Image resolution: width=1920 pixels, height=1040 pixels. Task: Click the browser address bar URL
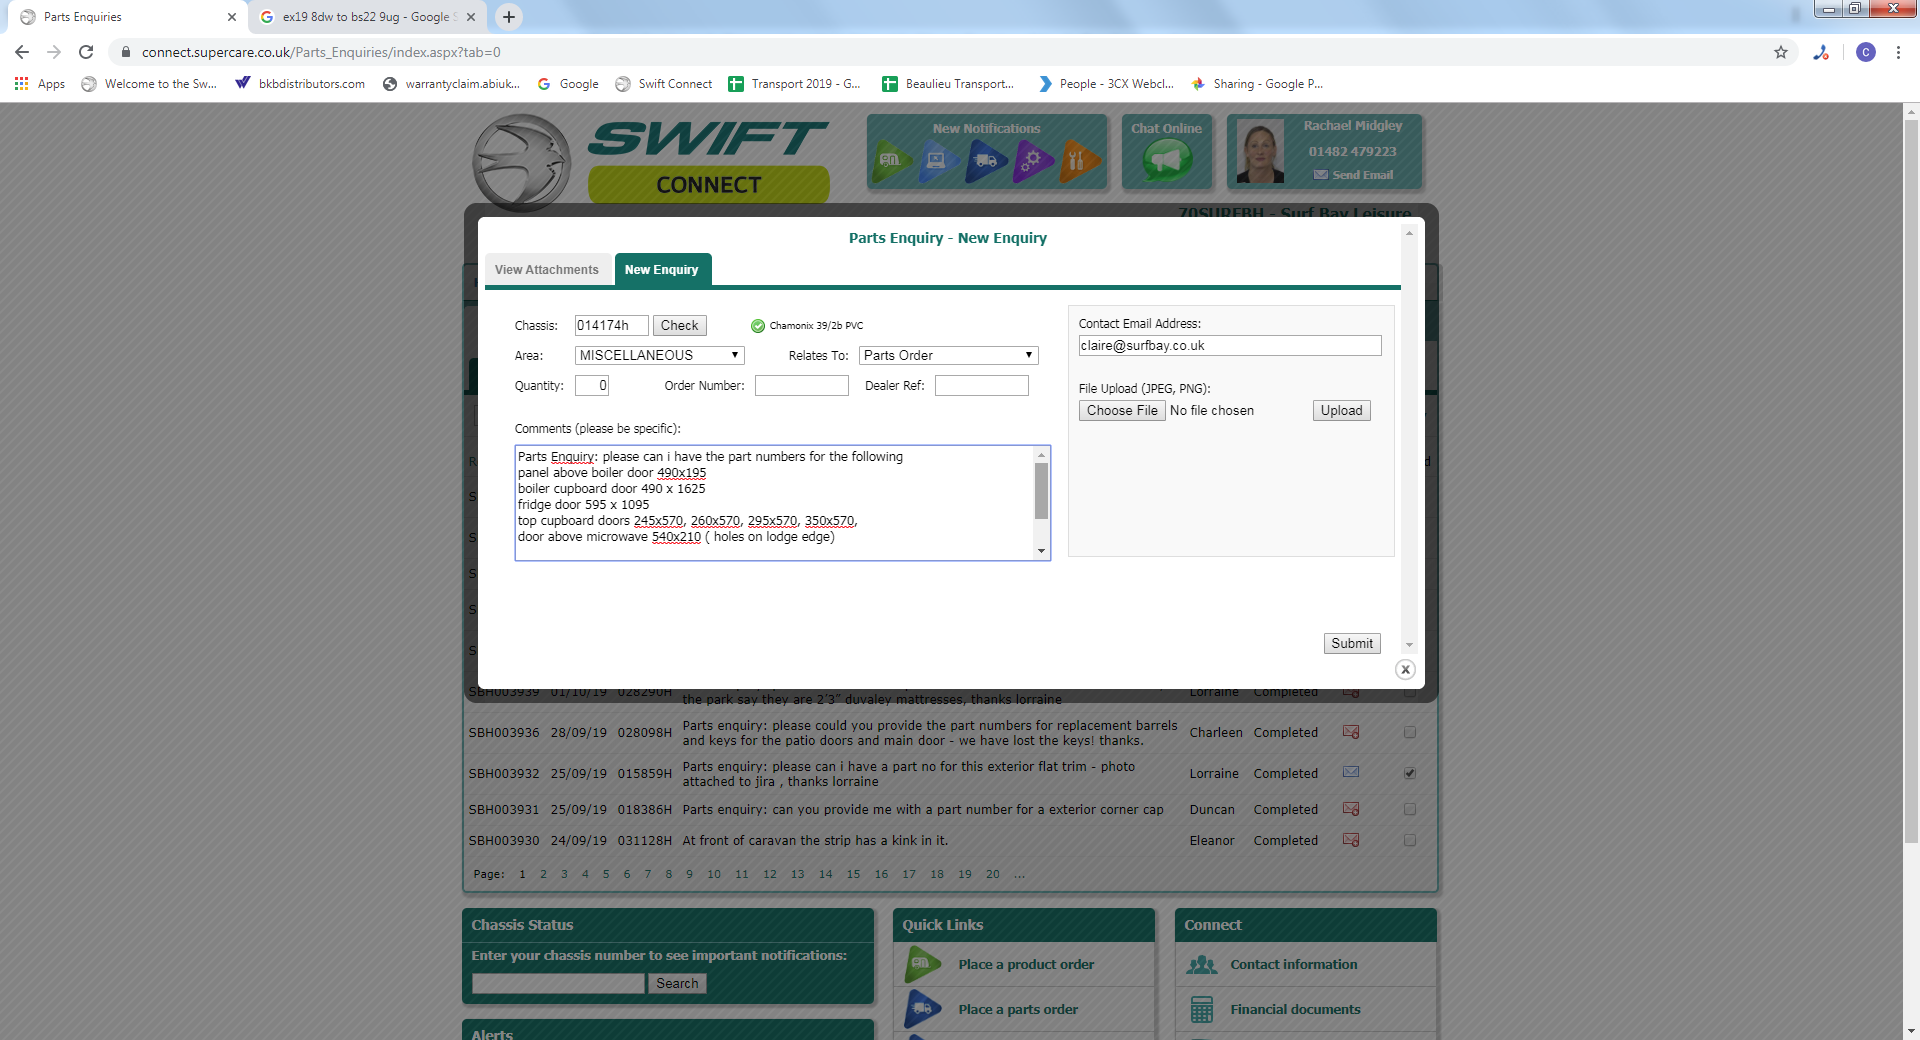tap(321, 52)
